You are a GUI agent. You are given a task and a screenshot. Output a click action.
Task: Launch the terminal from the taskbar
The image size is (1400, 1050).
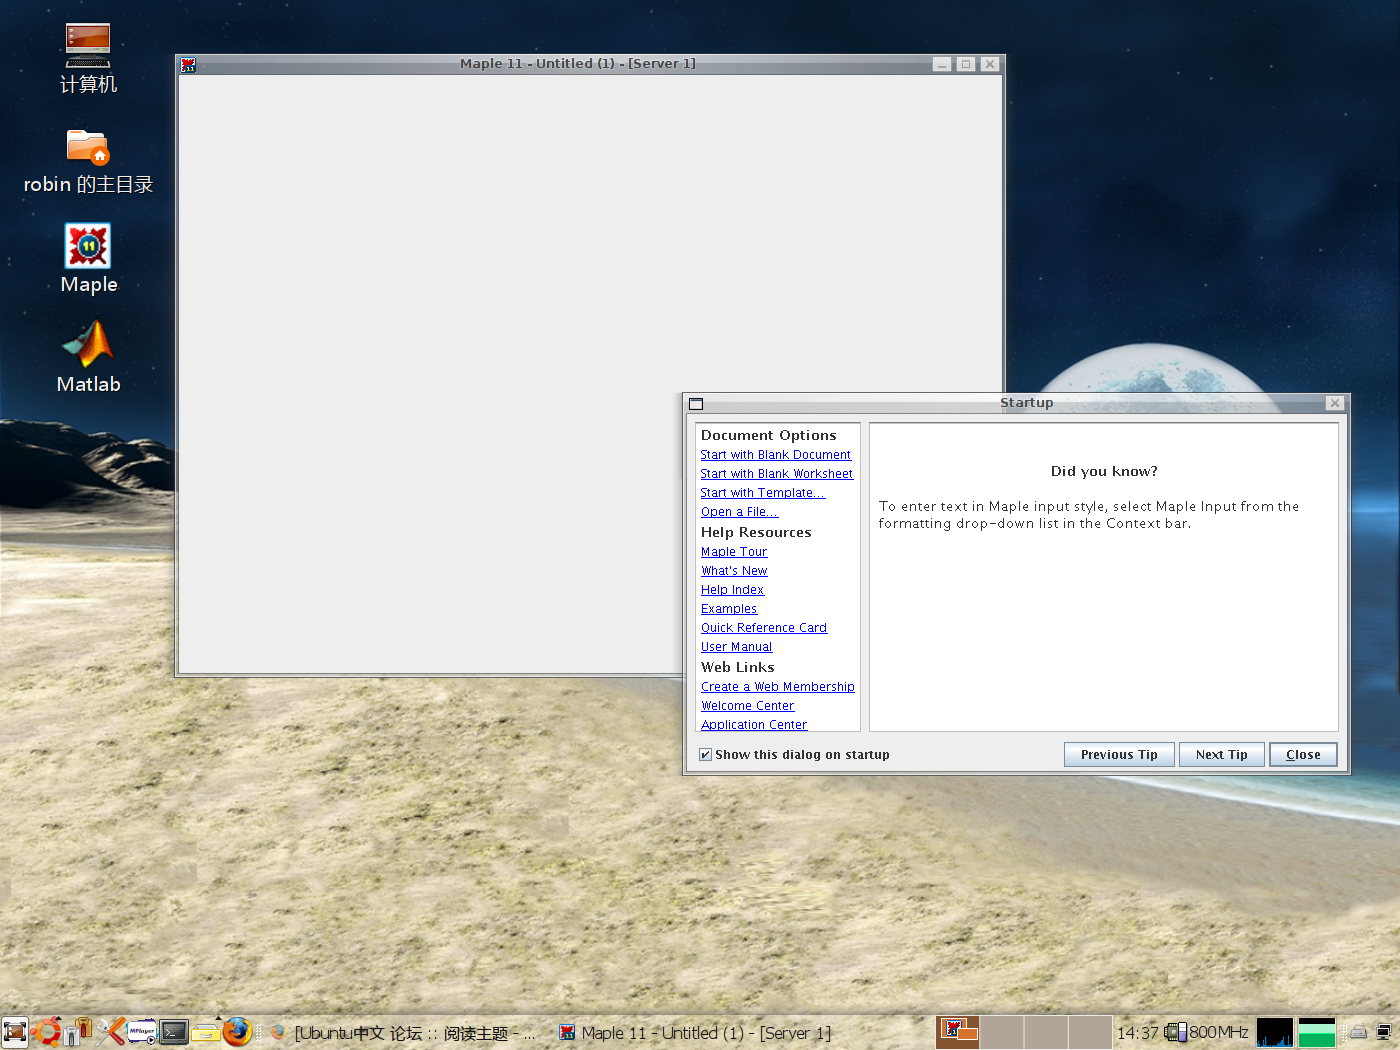(174, 1032)
